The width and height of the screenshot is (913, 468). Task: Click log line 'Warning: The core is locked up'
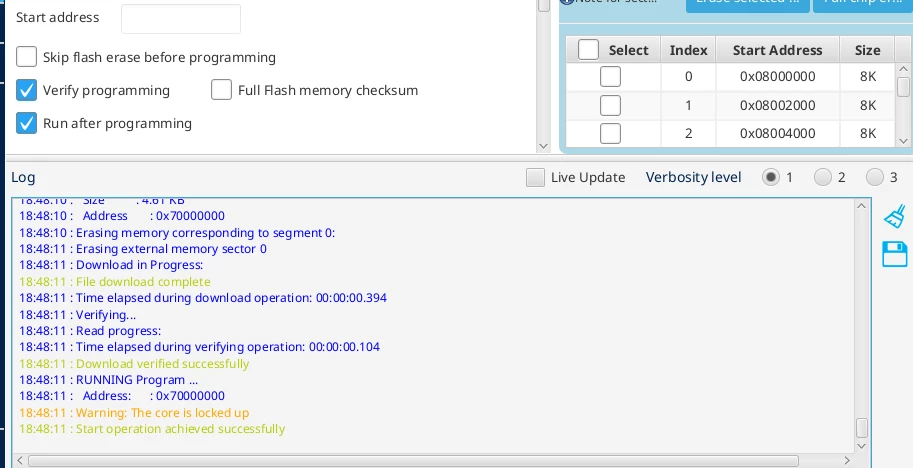[134, 413]
